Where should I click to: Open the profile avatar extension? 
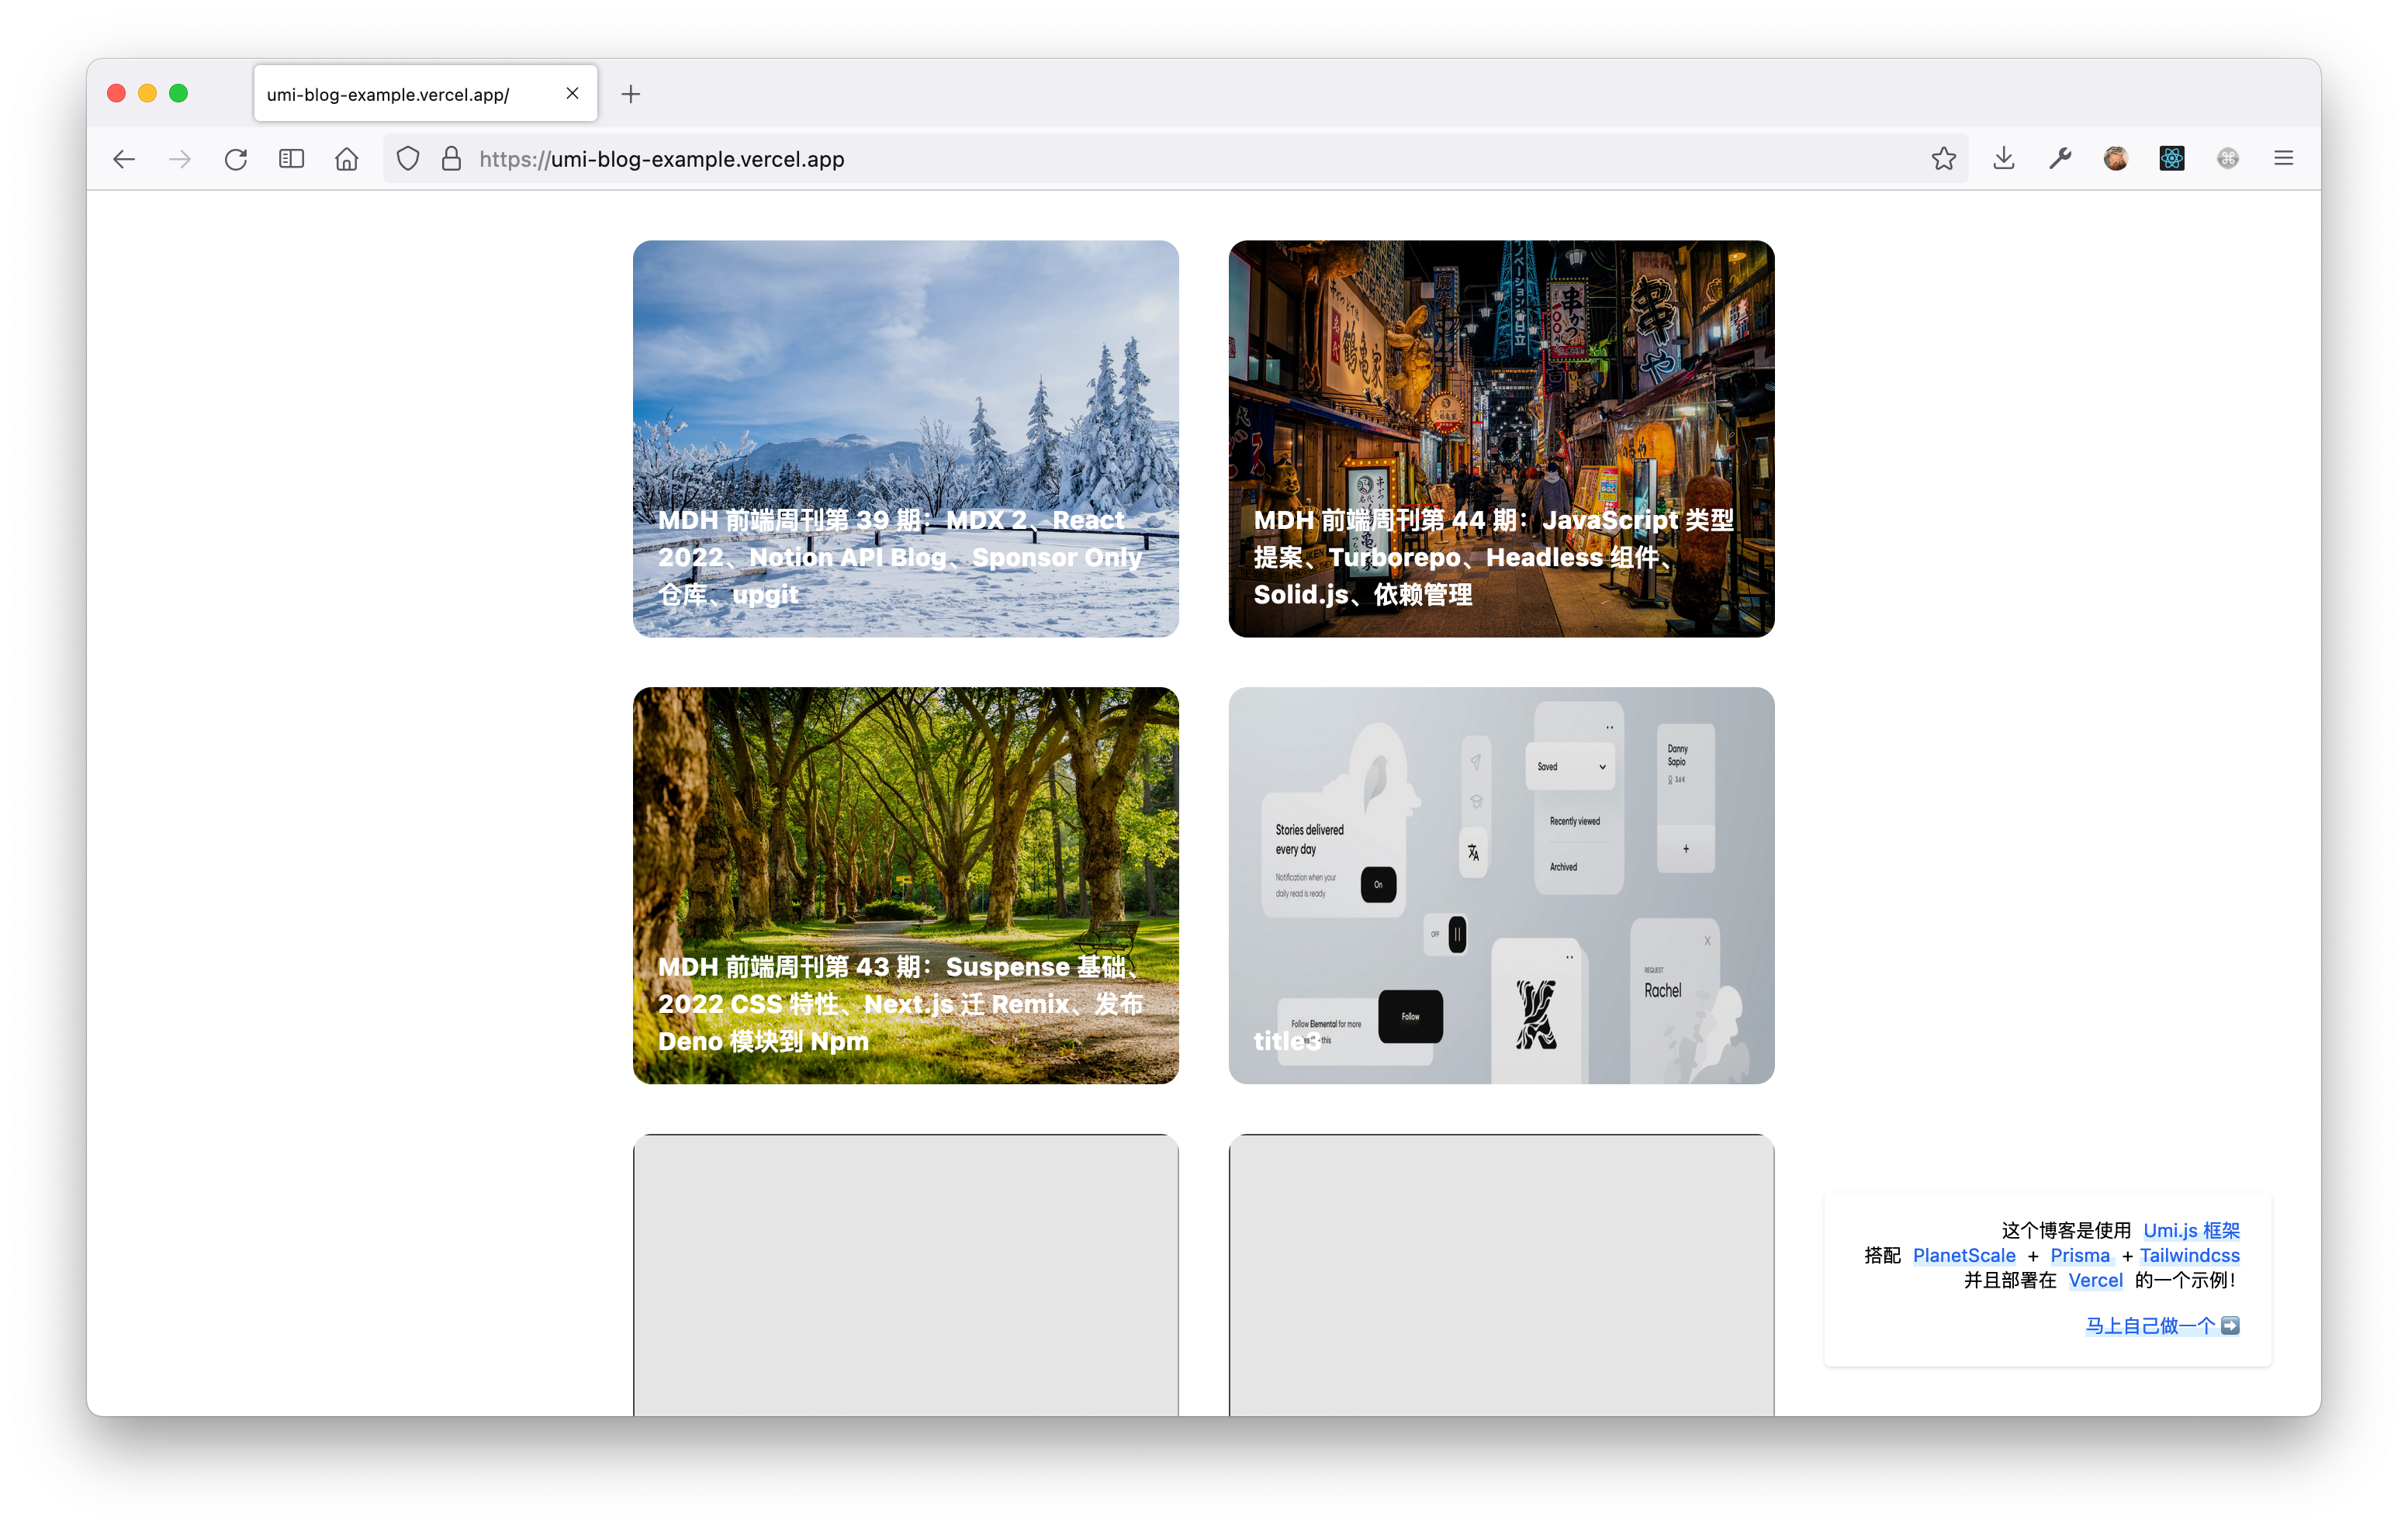coord(2115,158)
